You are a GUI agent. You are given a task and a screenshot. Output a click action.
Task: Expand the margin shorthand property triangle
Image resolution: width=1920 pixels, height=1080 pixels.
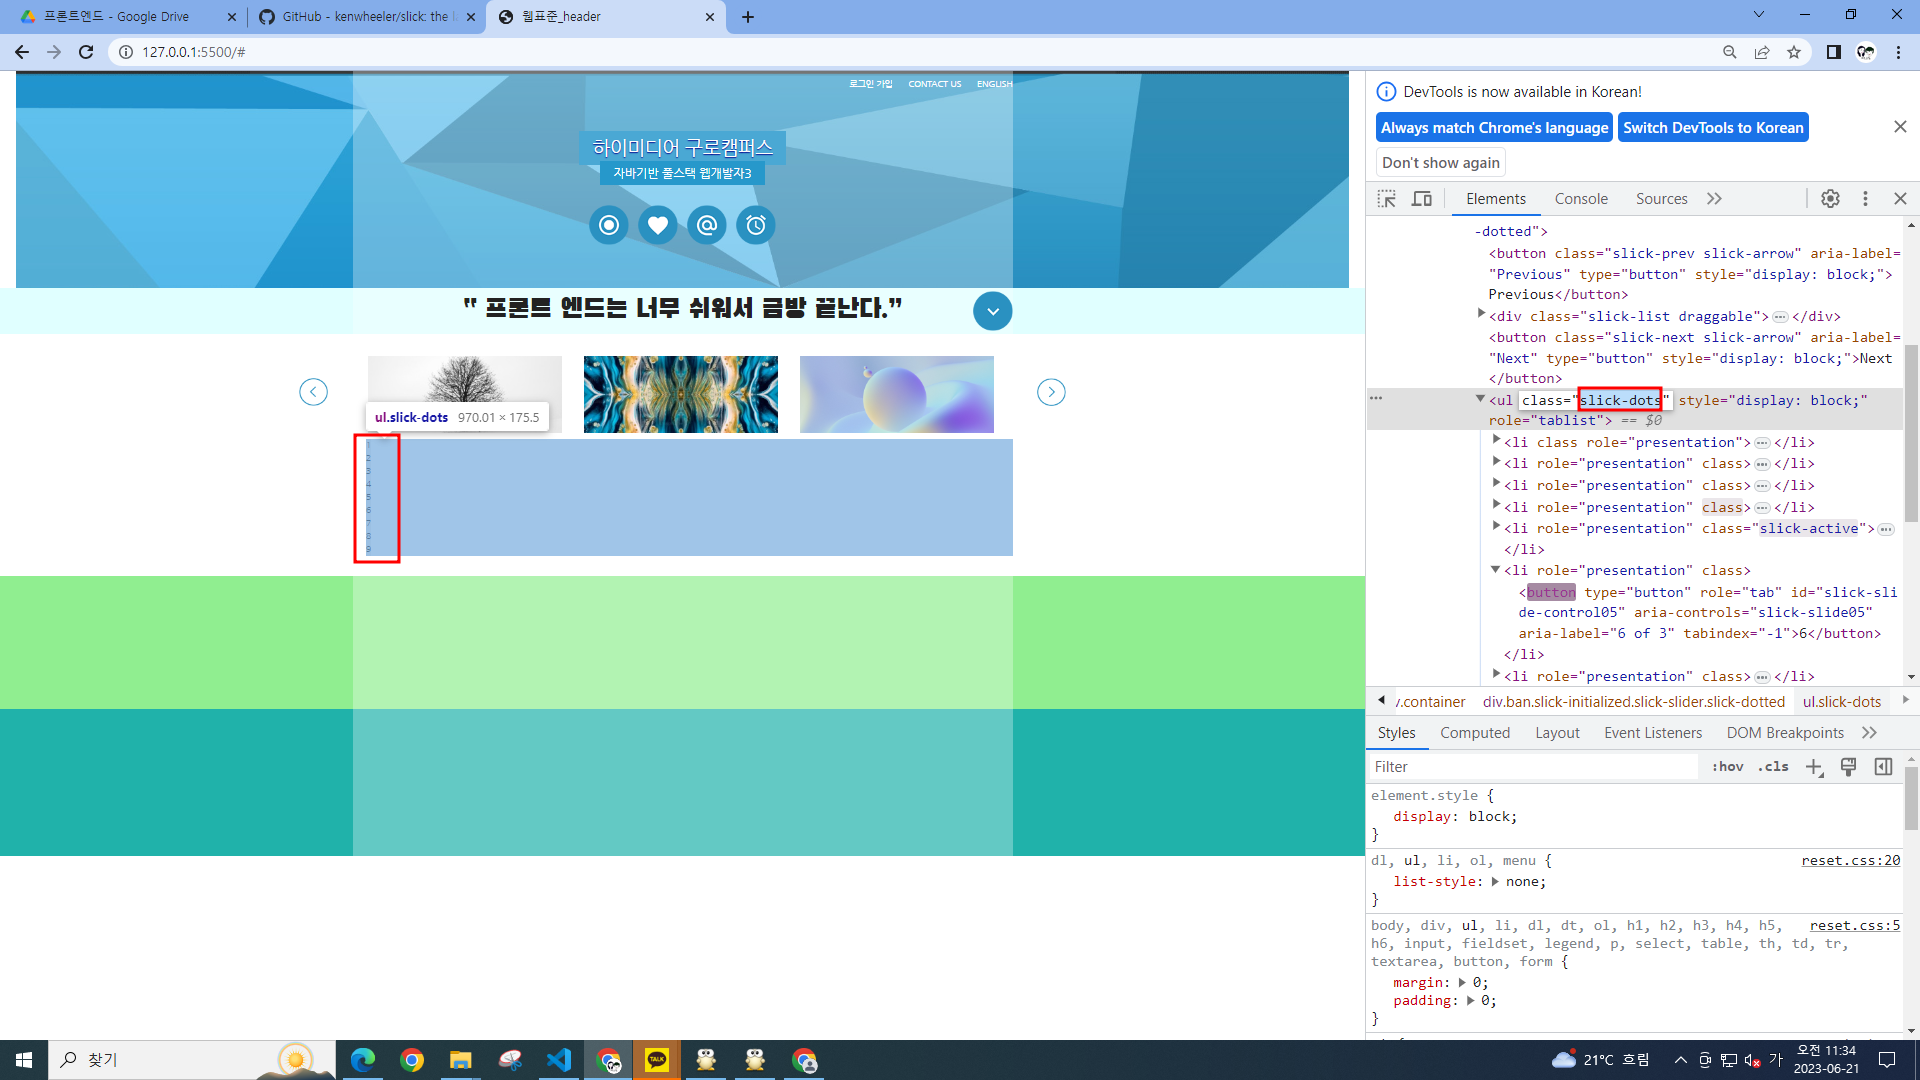(1462, 983)
